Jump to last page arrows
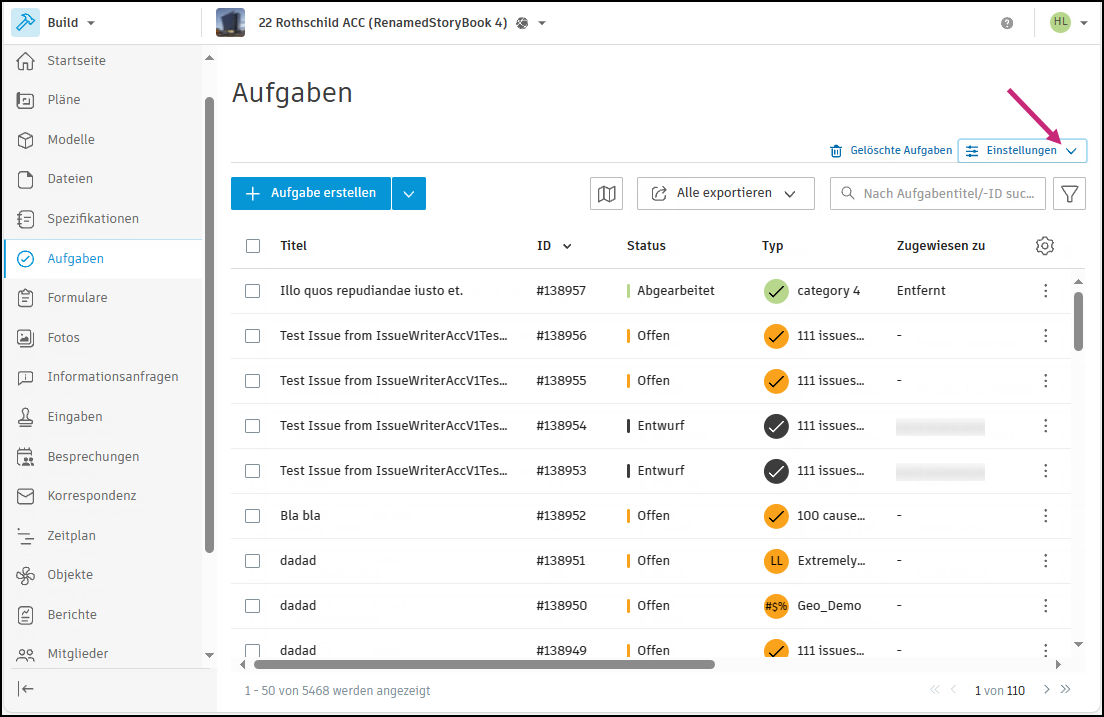This screenshot has height=717, width=1104. pyautogui.click(x=1065, y=690)
